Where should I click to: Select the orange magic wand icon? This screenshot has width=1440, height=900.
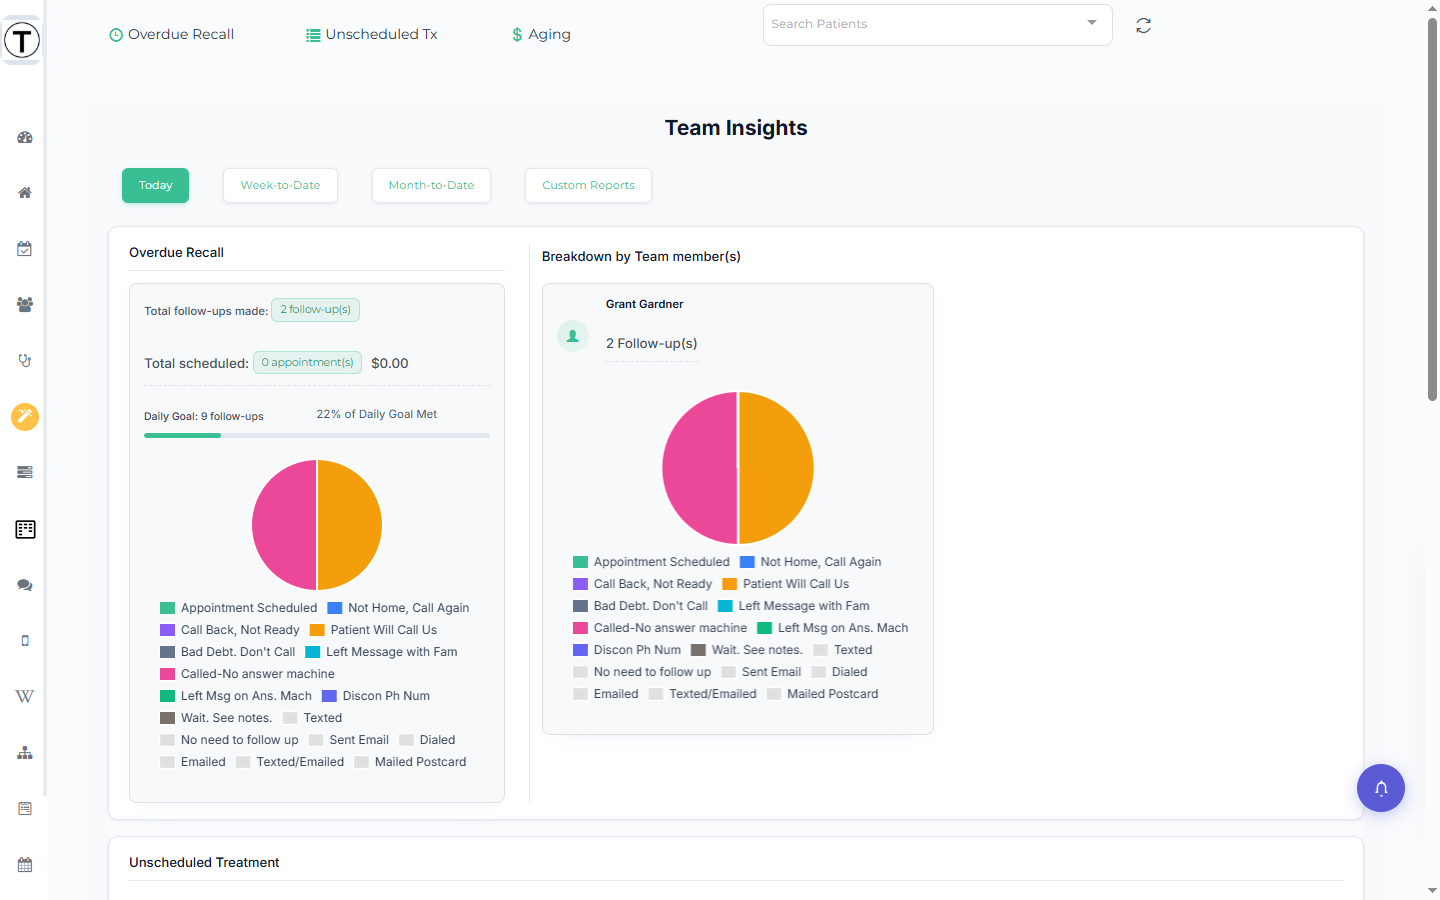[25, 416]
